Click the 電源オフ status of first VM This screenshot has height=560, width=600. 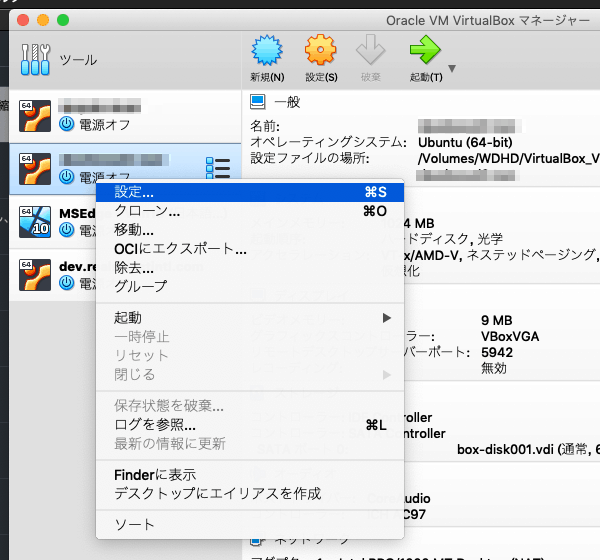coord(104,125)
